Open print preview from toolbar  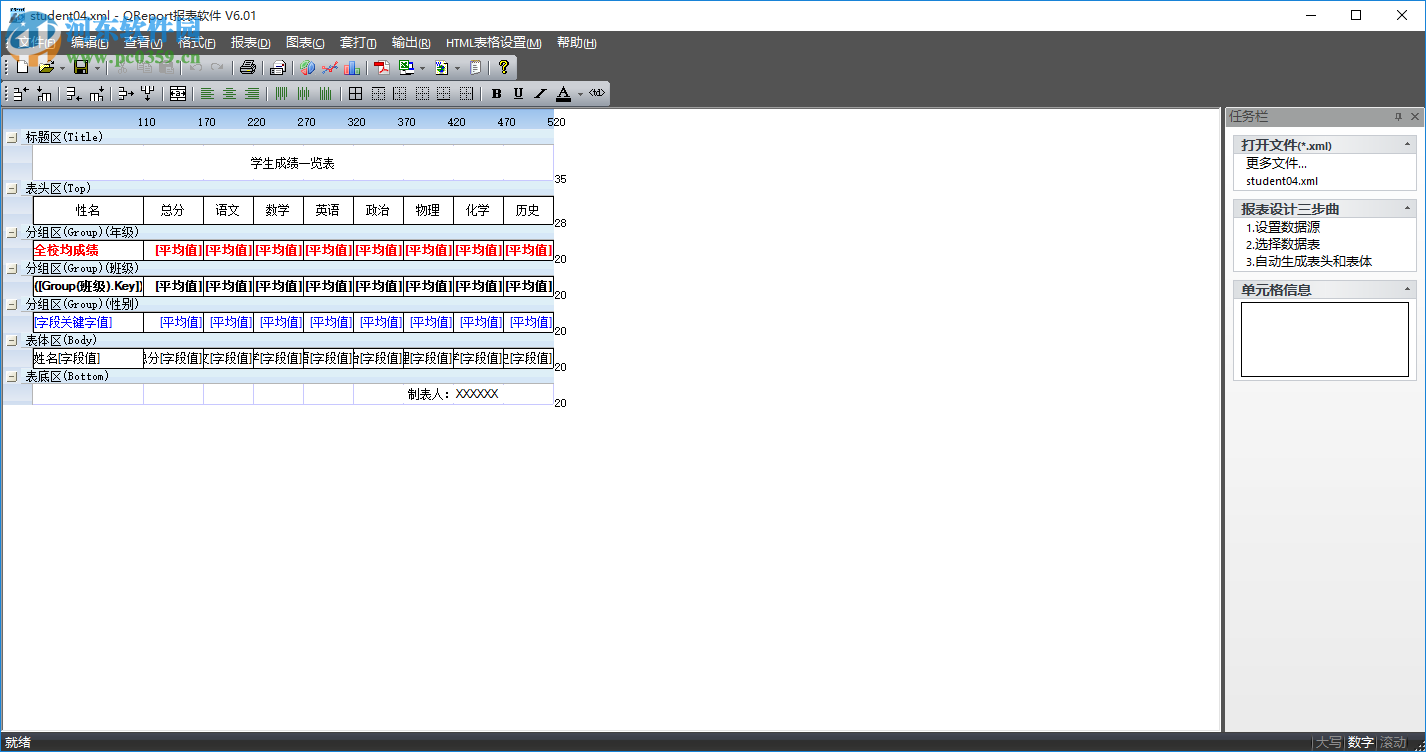click(278, 67)
